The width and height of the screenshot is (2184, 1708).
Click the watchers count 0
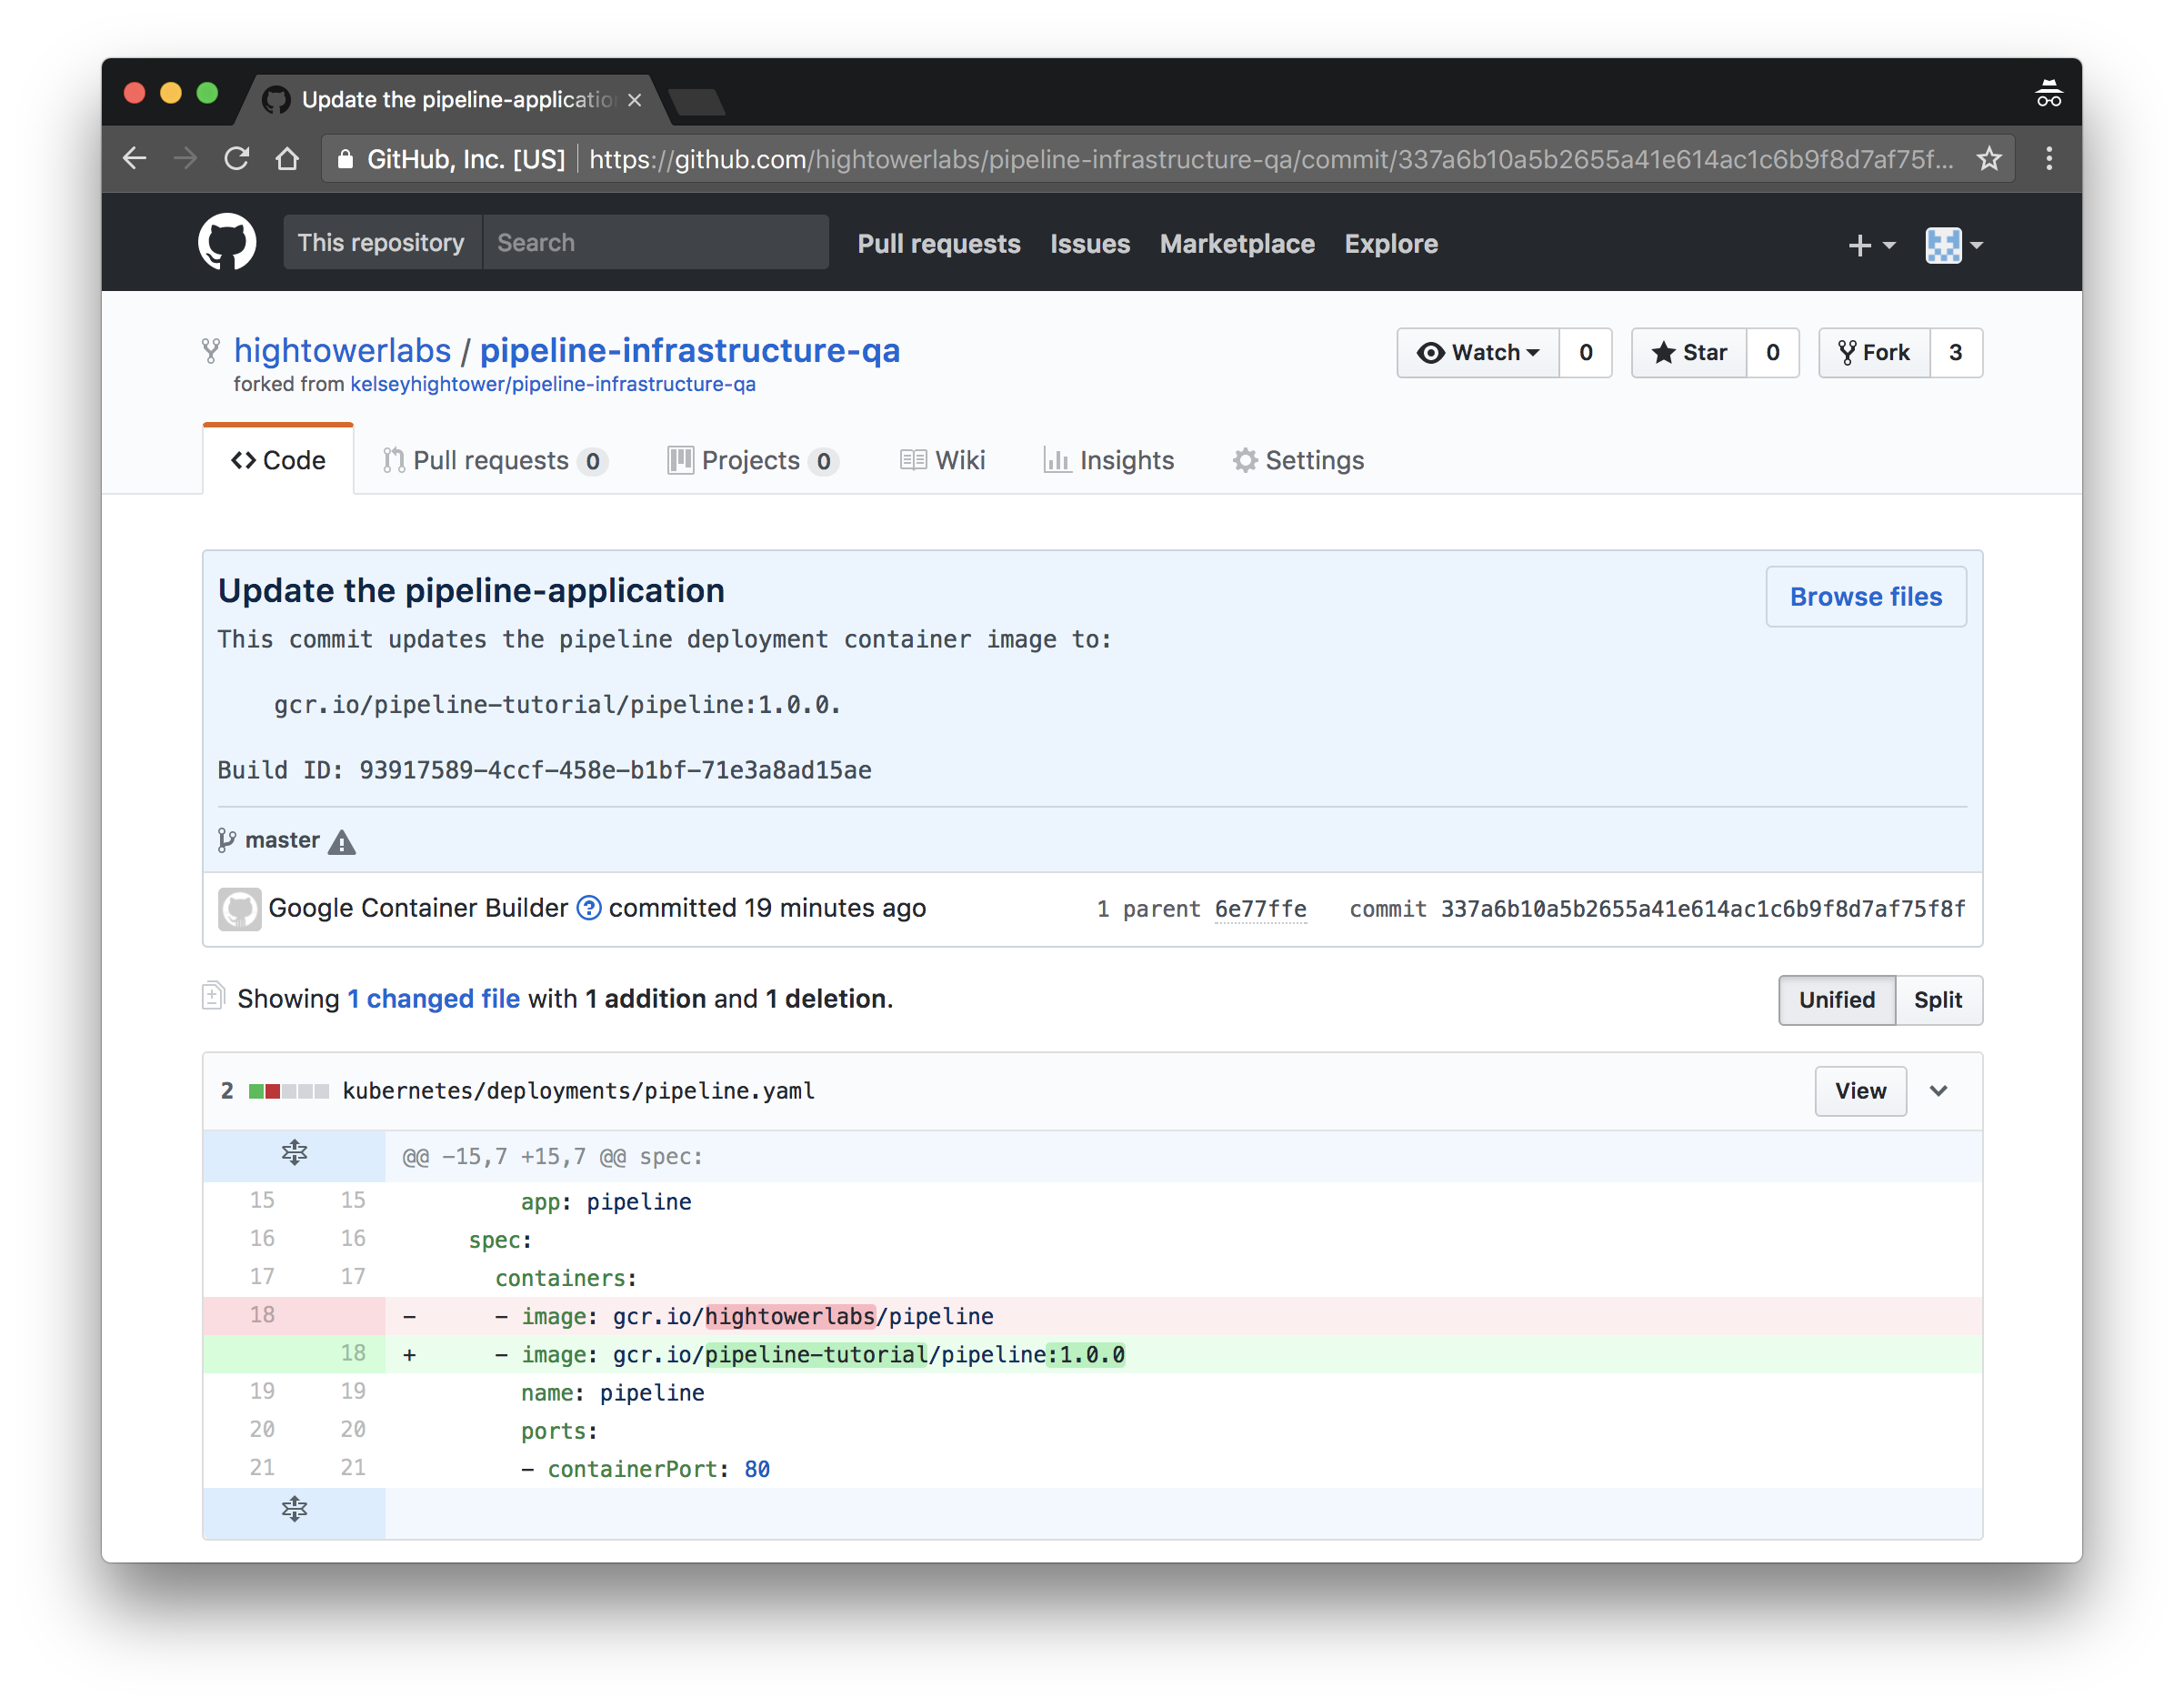point(1585,353)
